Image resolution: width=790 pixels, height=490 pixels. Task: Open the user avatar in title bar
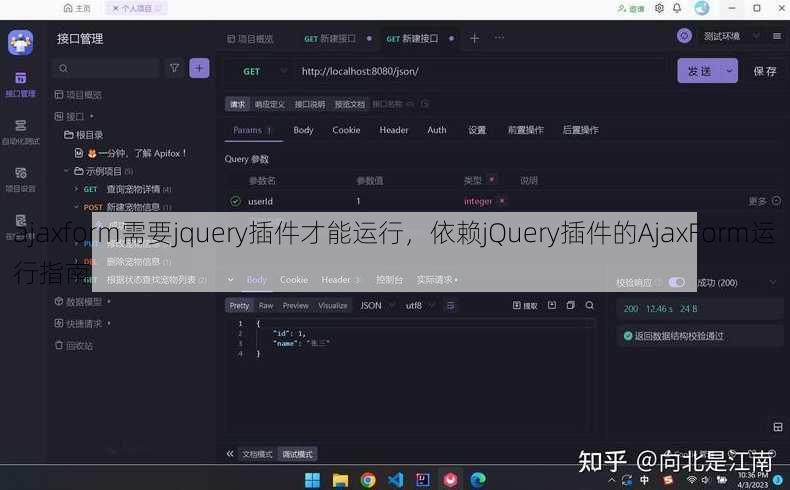(x=702, y=8)
